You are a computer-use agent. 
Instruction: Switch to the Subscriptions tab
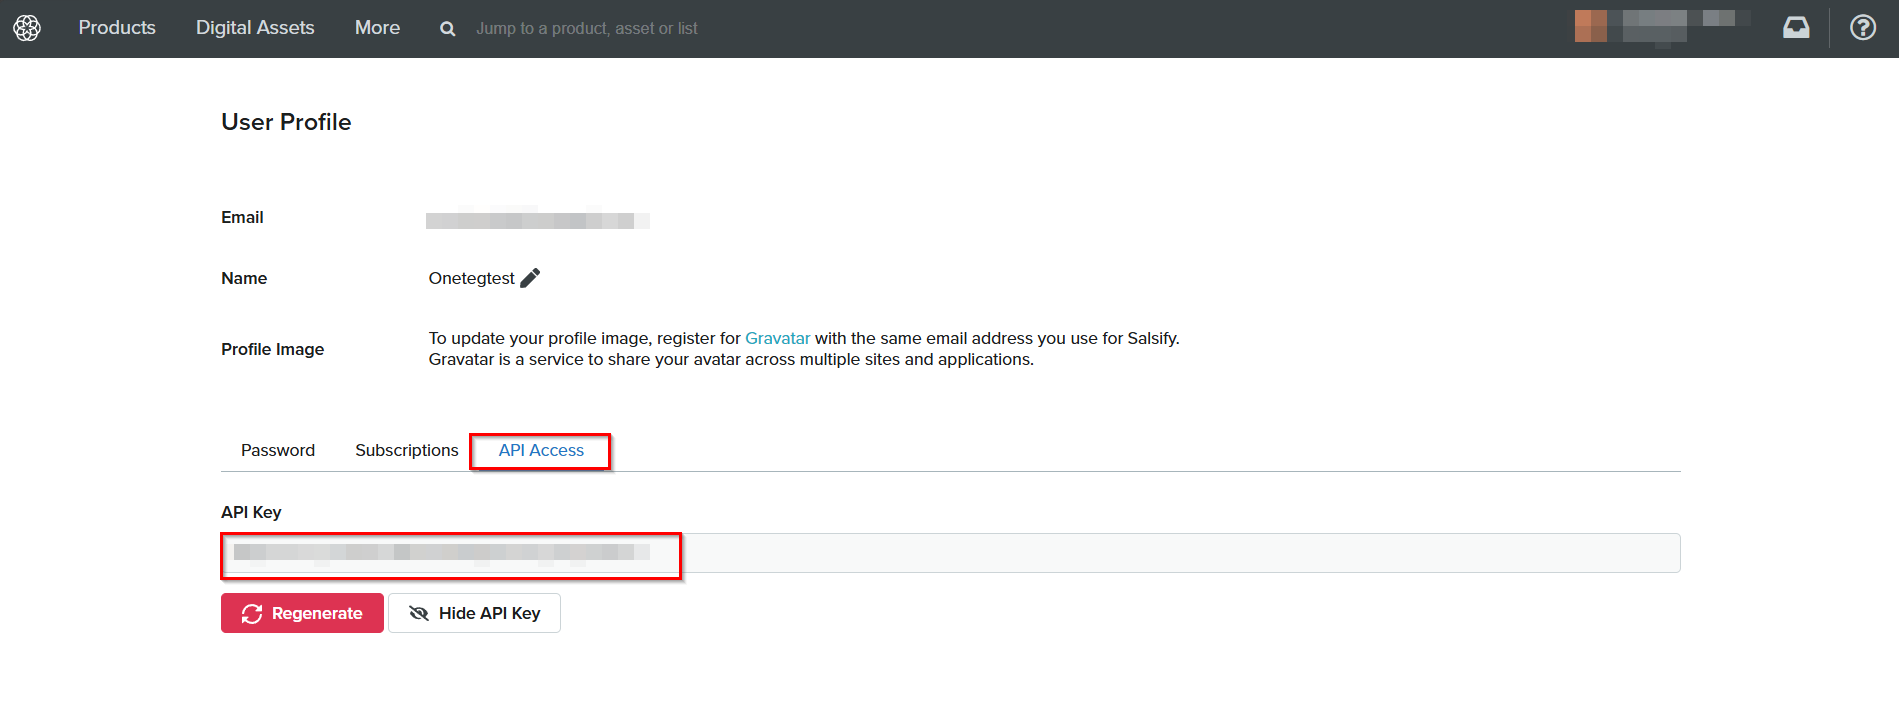tap(406, 450)
